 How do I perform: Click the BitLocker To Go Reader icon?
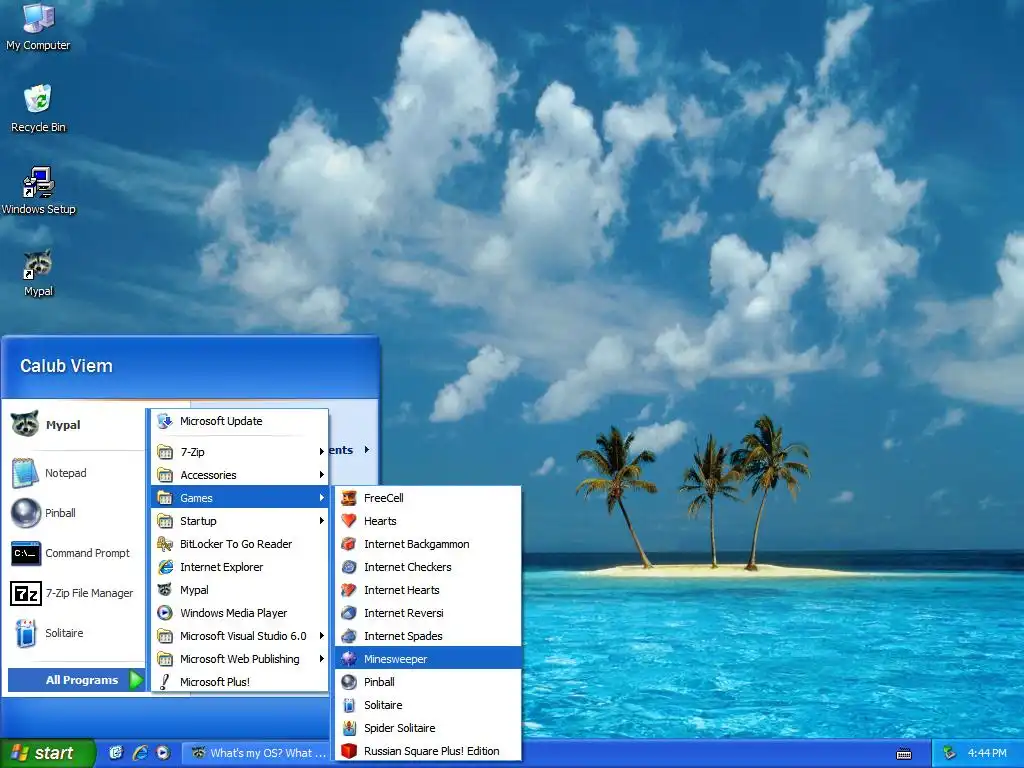(165, 544)
